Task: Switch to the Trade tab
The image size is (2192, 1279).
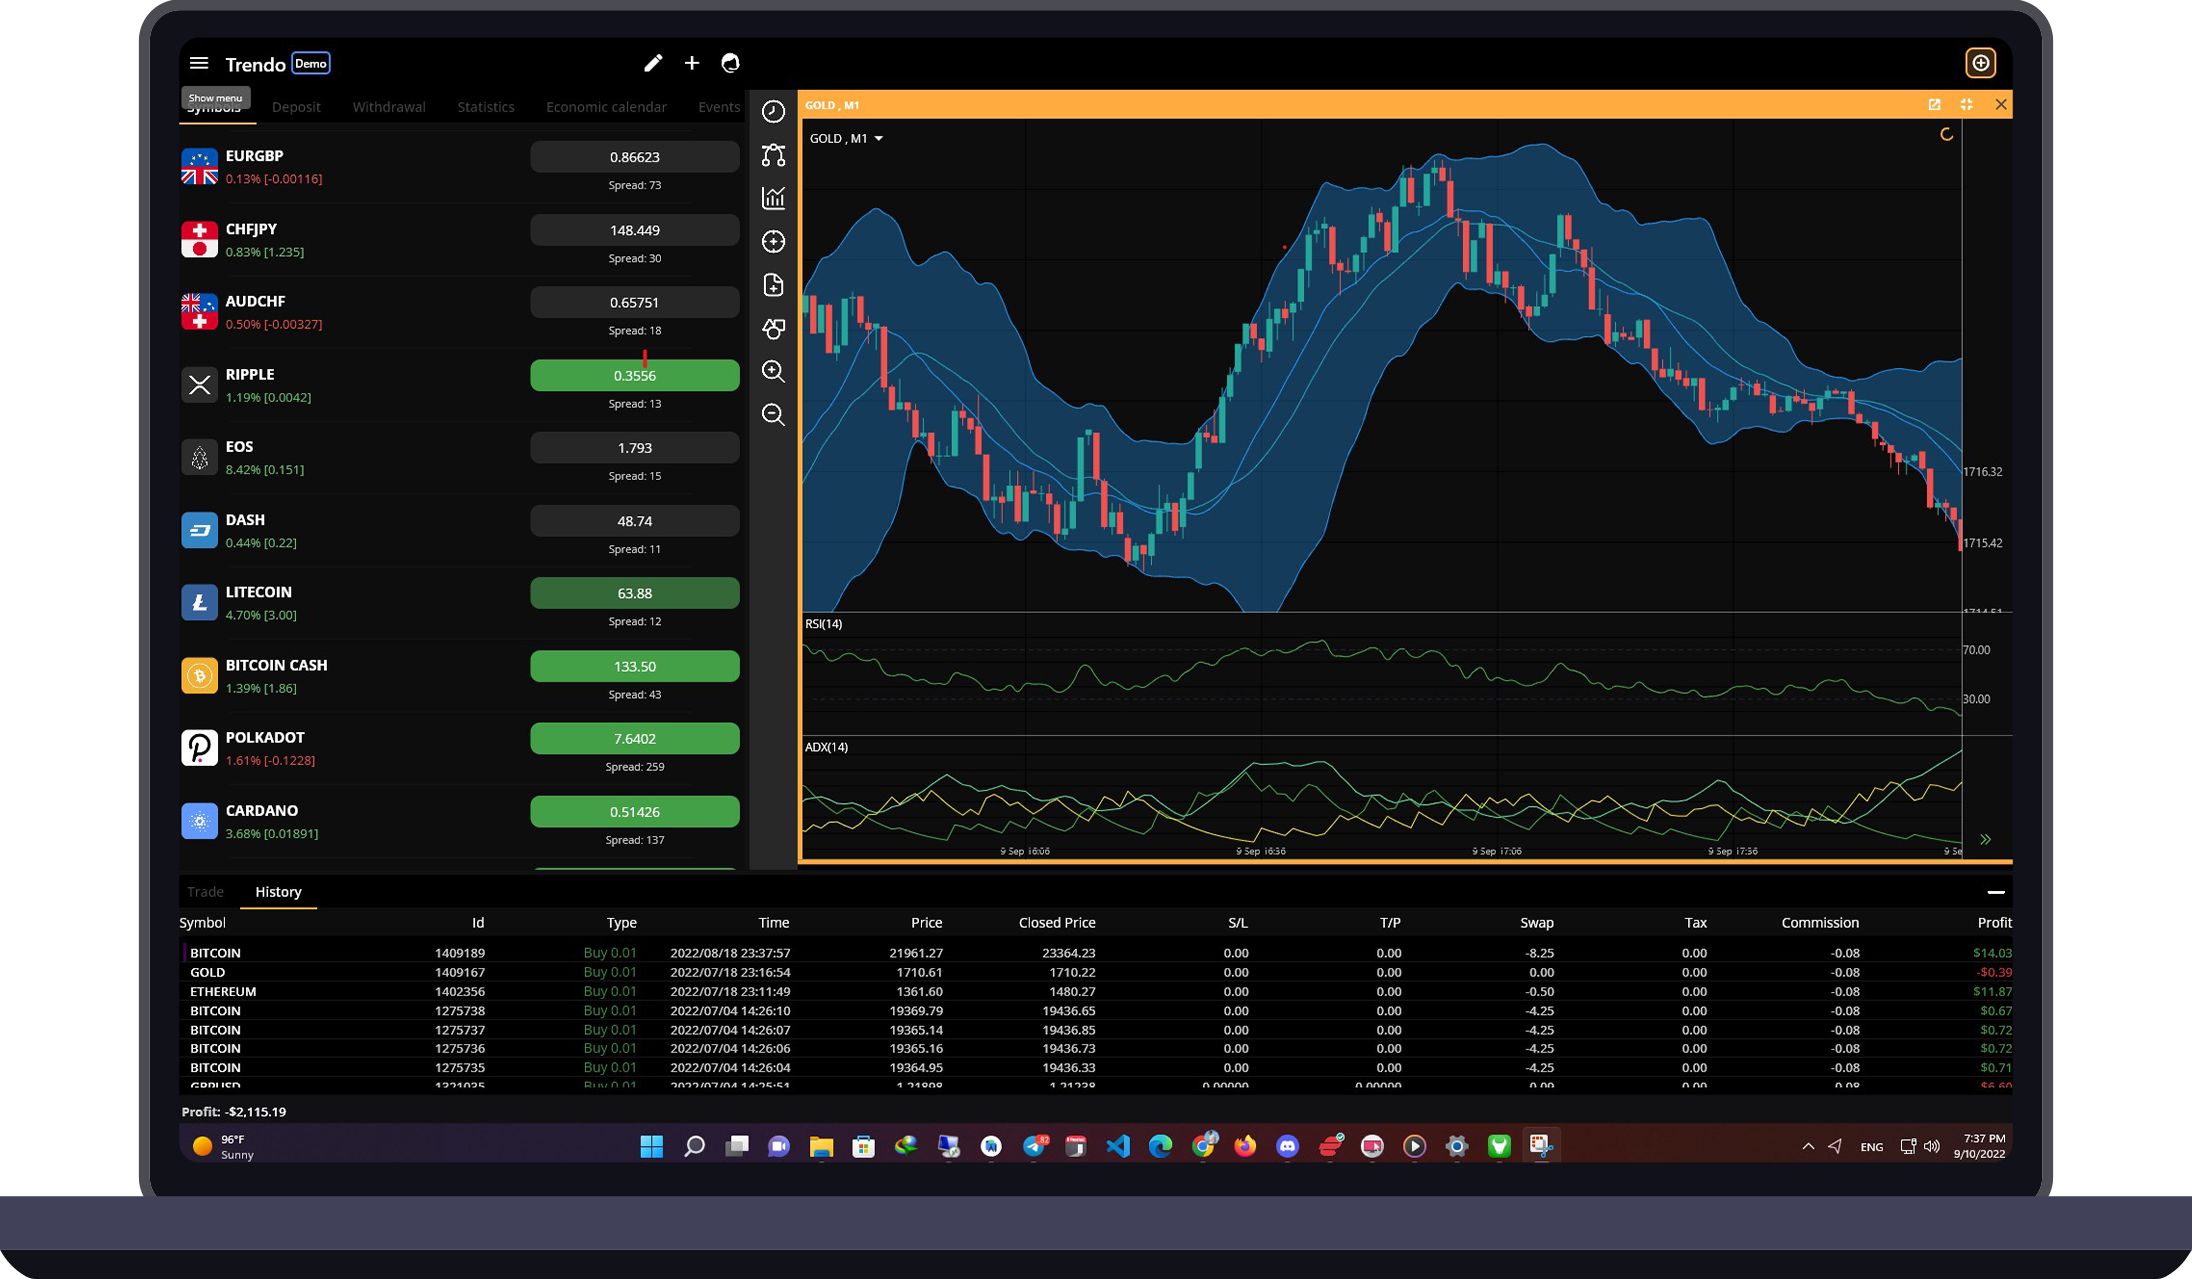Action: click(x=205, y=892)
